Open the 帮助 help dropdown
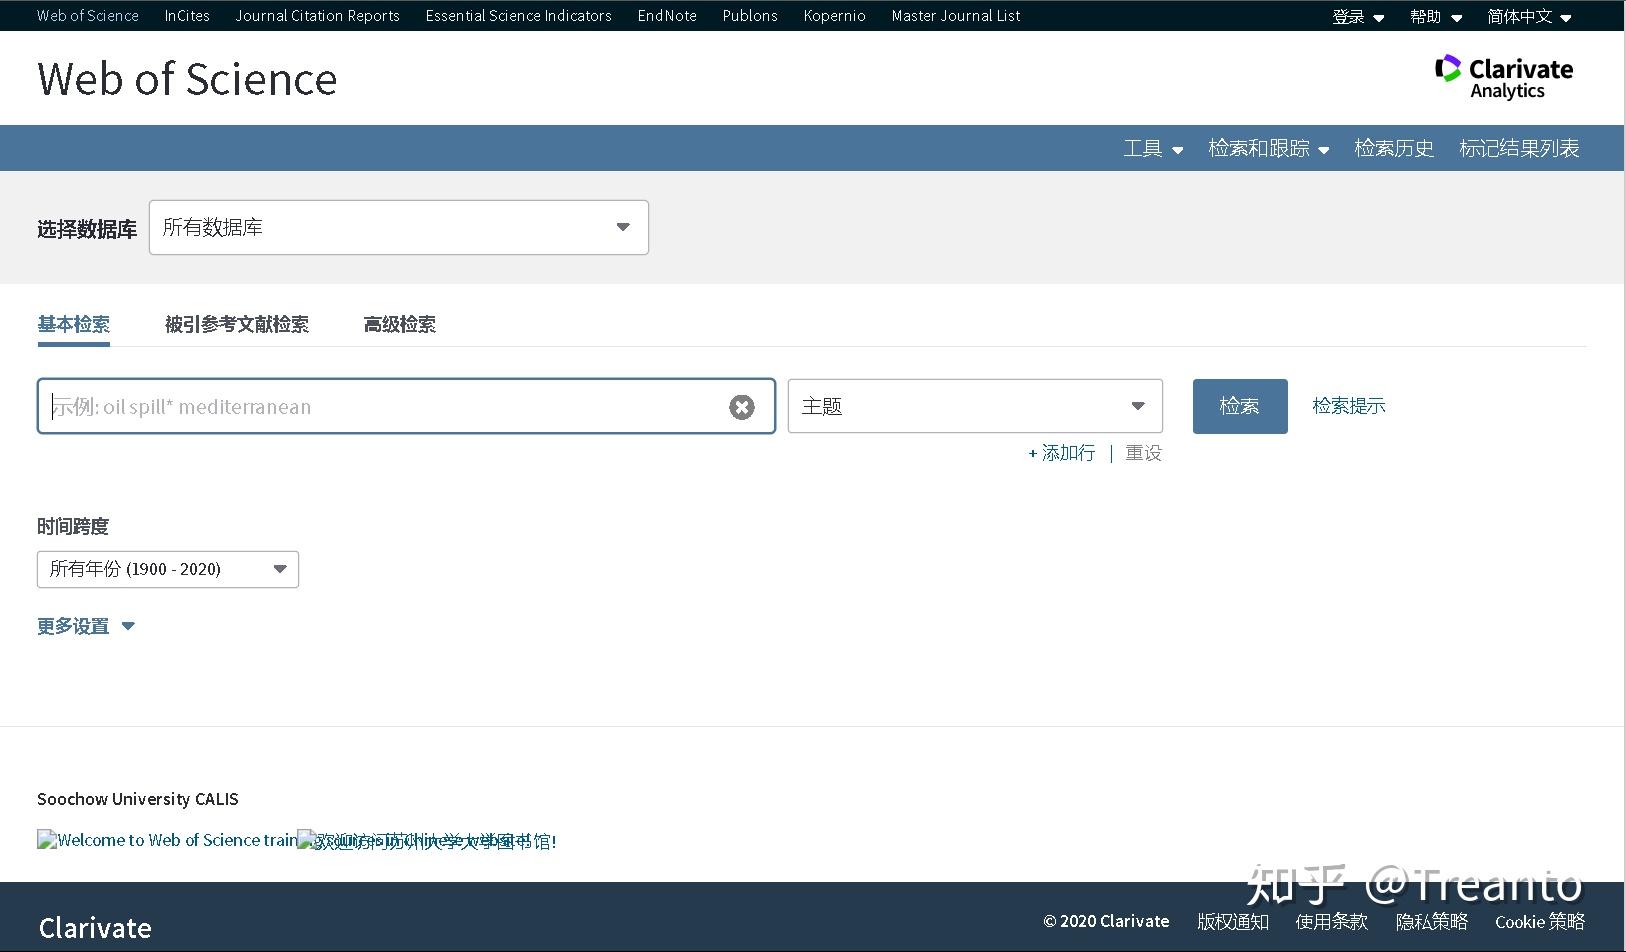 coord(1436,16)
